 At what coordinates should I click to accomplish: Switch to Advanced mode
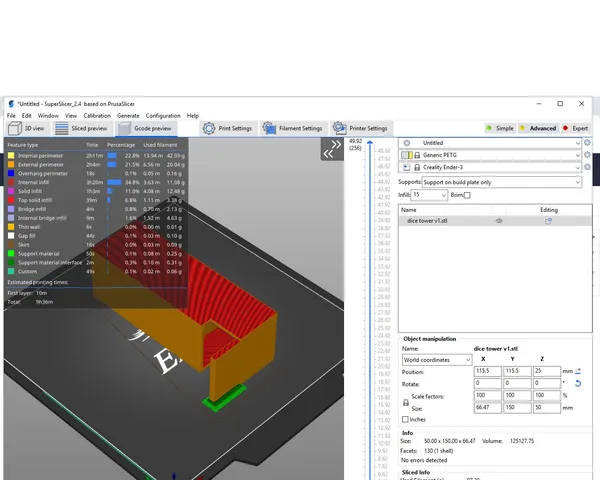[538, 129]
